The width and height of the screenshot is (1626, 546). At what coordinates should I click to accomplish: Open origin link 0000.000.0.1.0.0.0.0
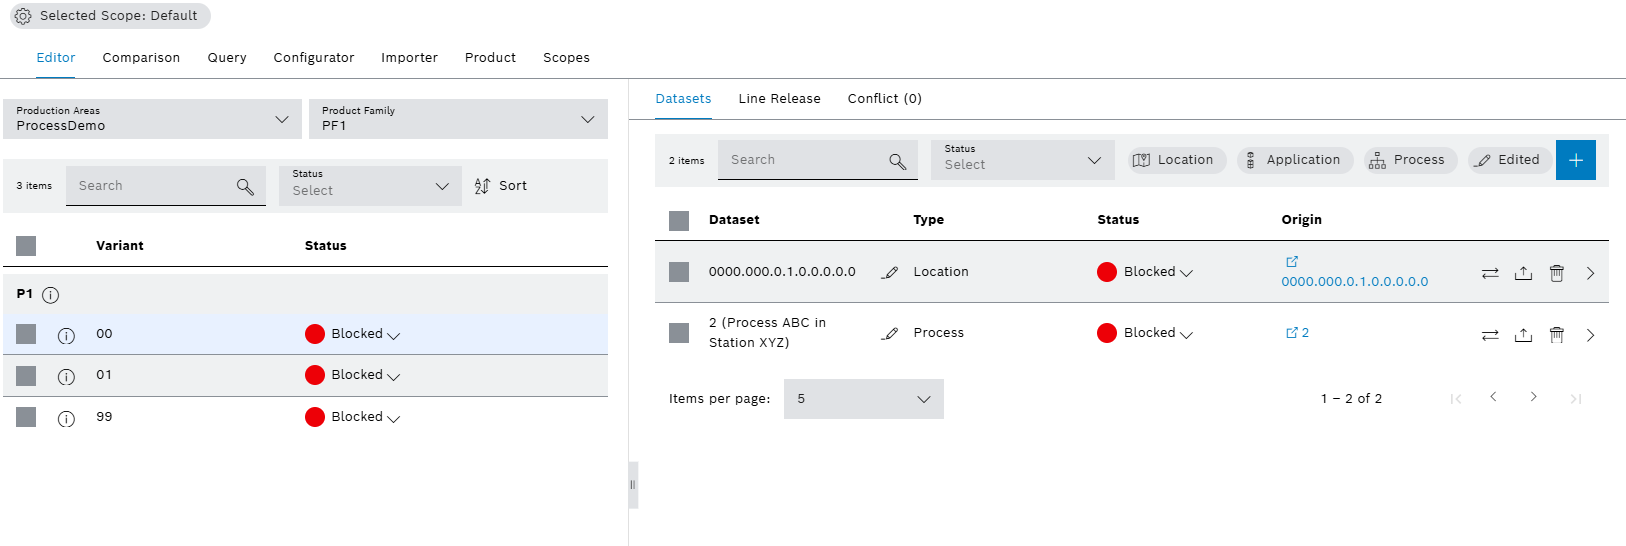1354,282
